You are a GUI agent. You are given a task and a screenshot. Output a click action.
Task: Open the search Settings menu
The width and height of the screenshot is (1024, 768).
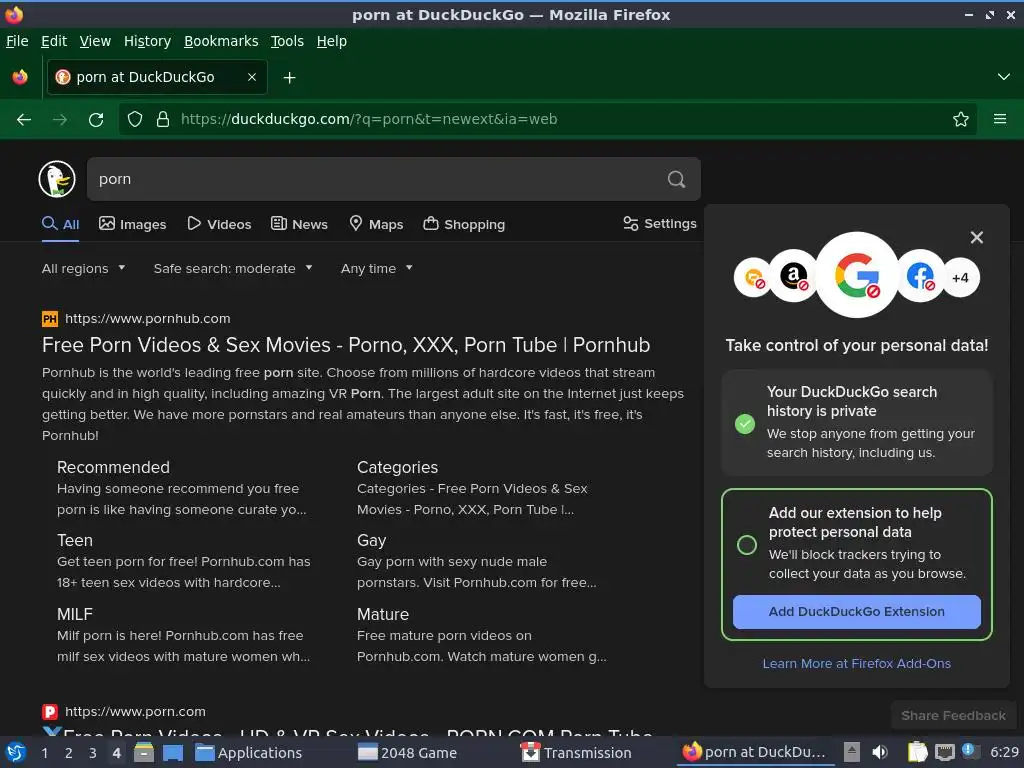(660, 224)
